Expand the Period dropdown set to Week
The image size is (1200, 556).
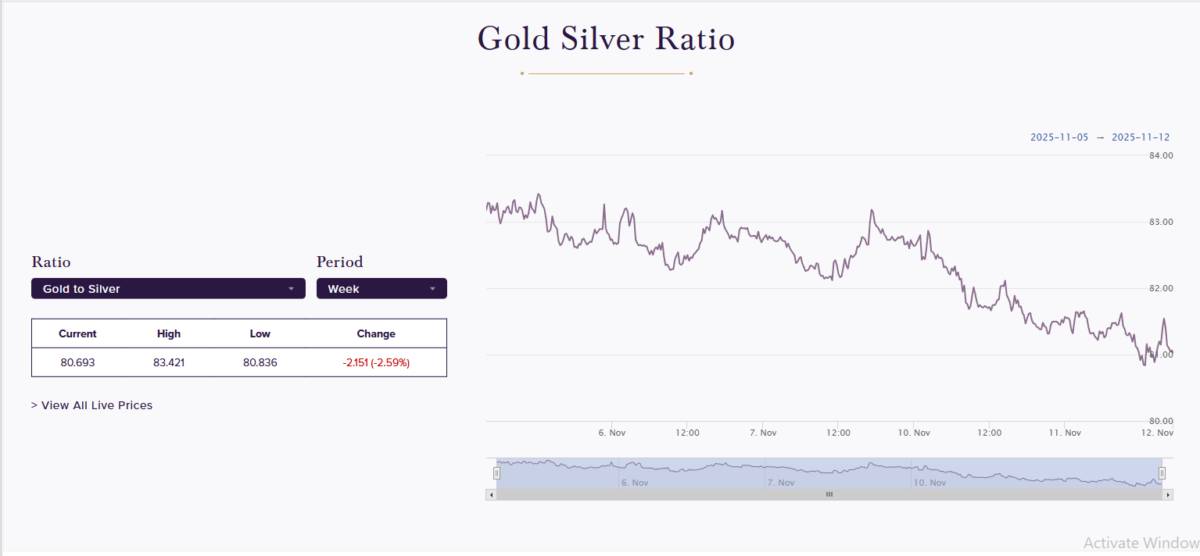coord(381,289)
